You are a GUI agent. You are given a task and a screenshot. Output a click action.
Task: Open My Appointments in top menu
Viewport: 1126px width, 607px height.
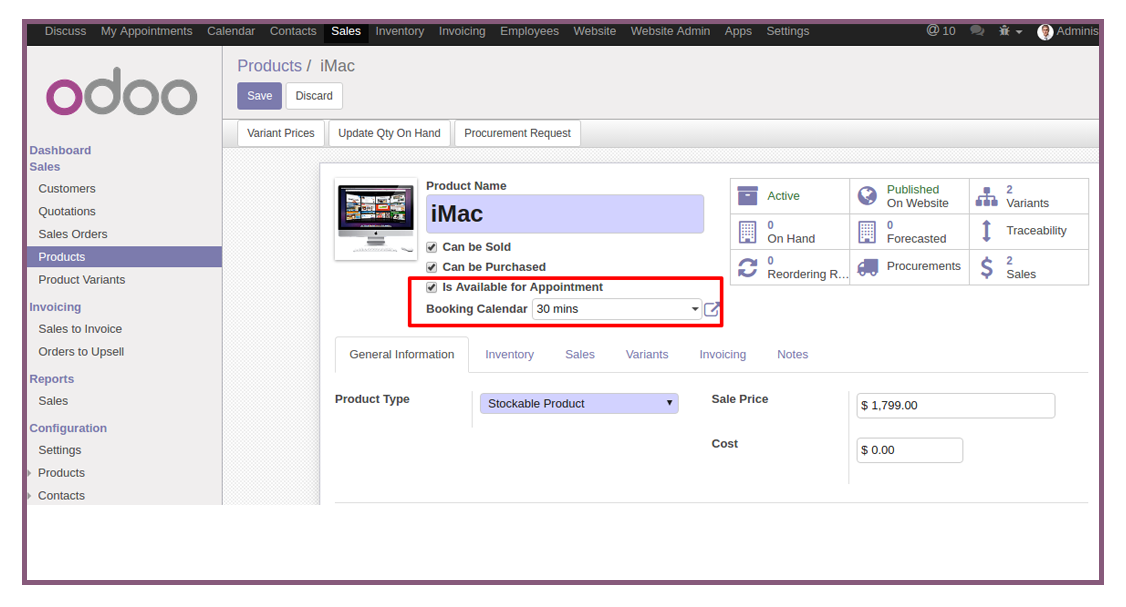[x=146, y=31]
